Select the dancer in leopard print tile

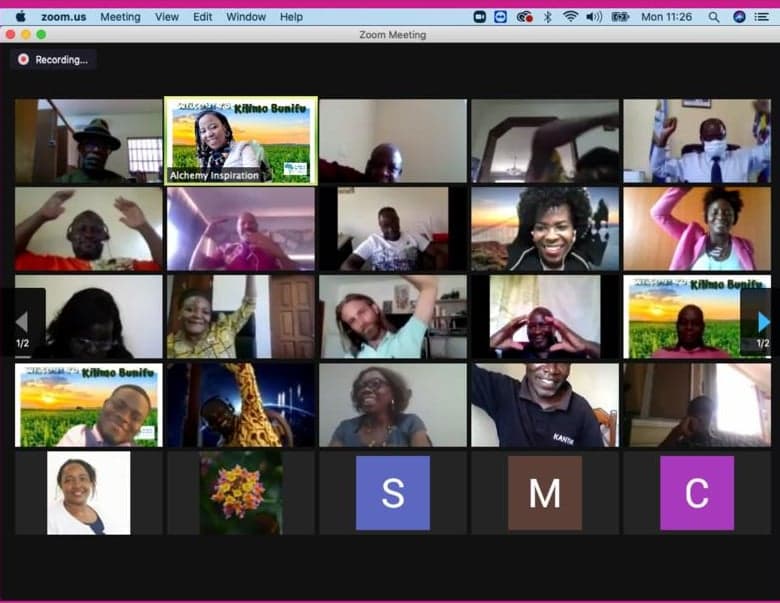(x=241, y=405)
